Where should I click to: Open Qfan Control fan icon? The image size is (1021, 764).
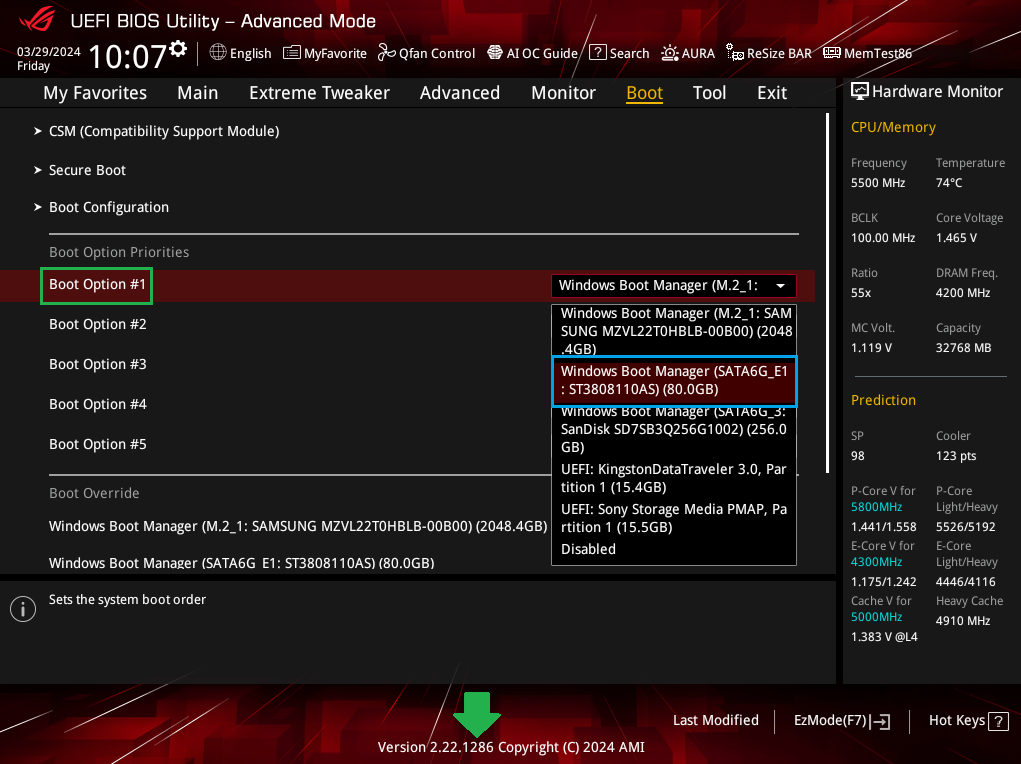(387, 52)
